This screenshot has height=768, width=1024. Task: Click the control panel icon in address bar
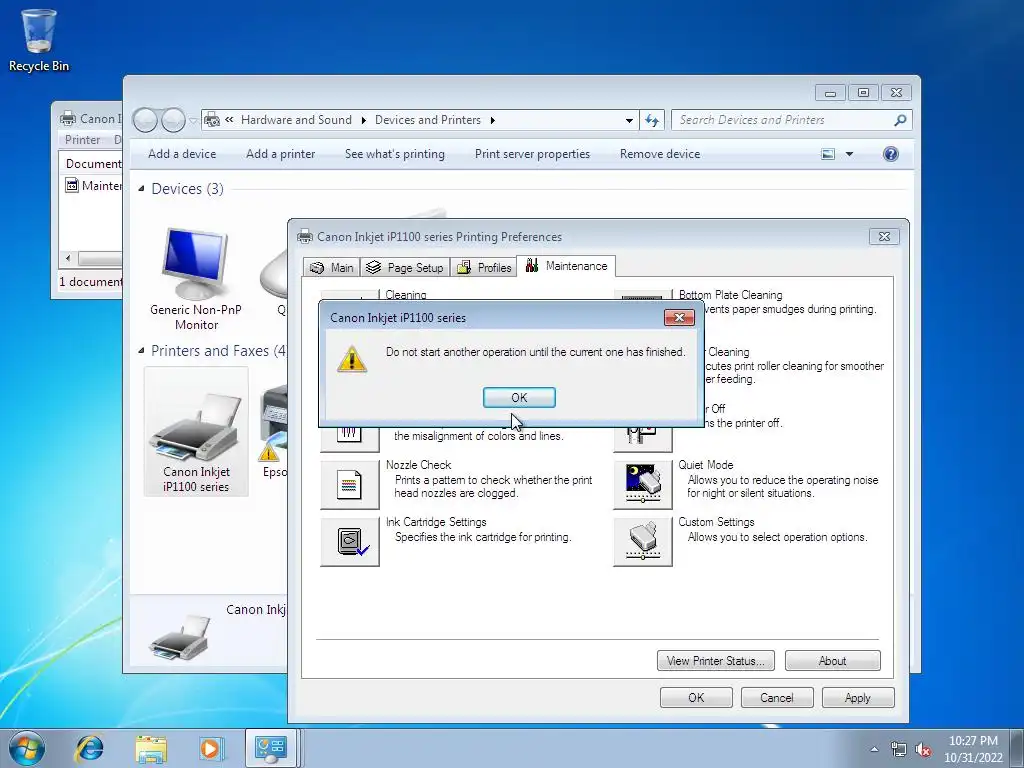212,120
